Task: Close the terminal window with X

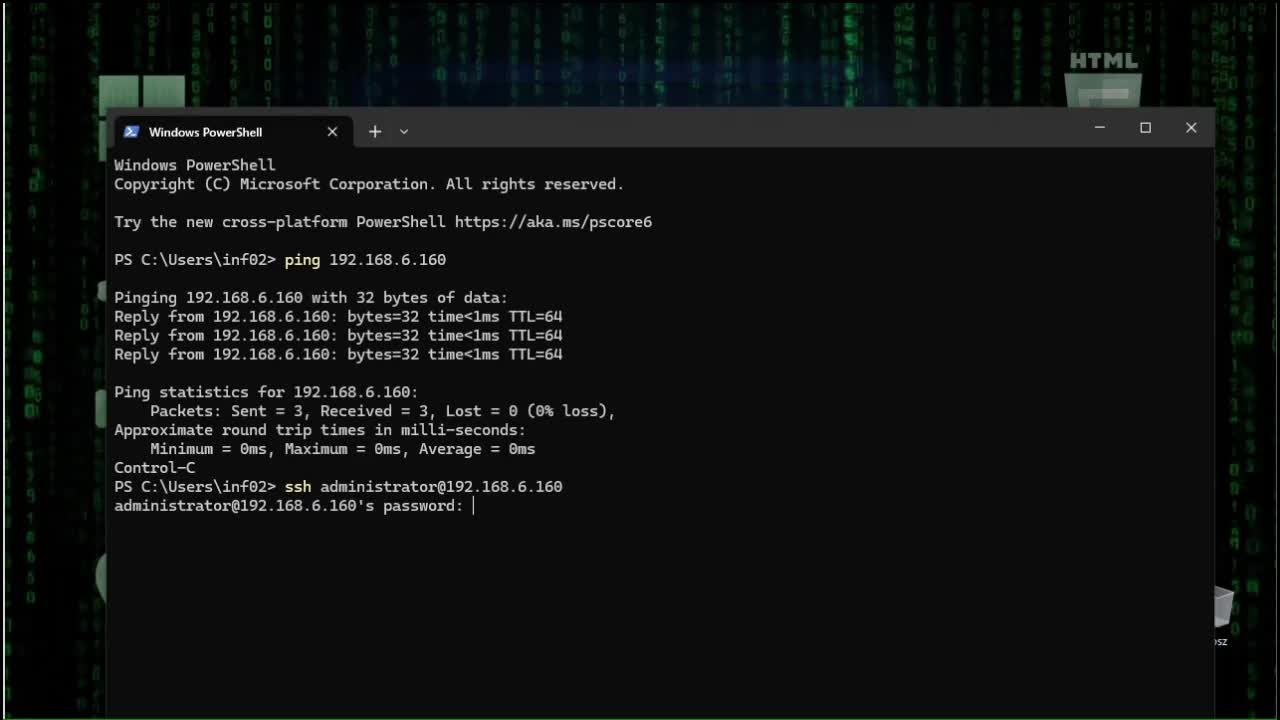Action: 1191,128
